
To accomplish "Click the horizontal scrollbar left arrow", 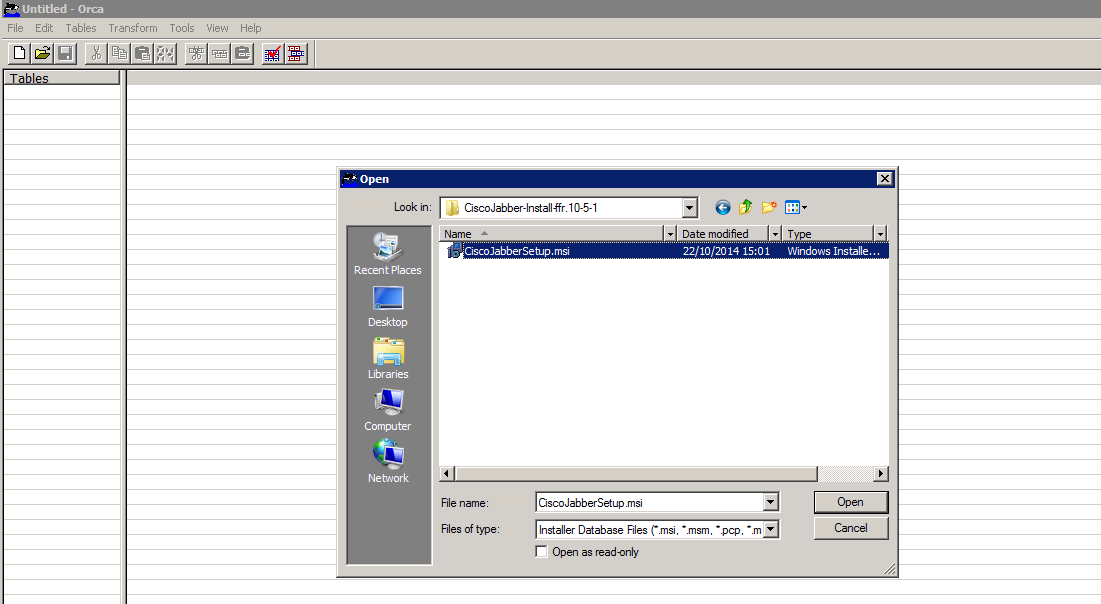I will pyautogui.click(x=447, y=473).
